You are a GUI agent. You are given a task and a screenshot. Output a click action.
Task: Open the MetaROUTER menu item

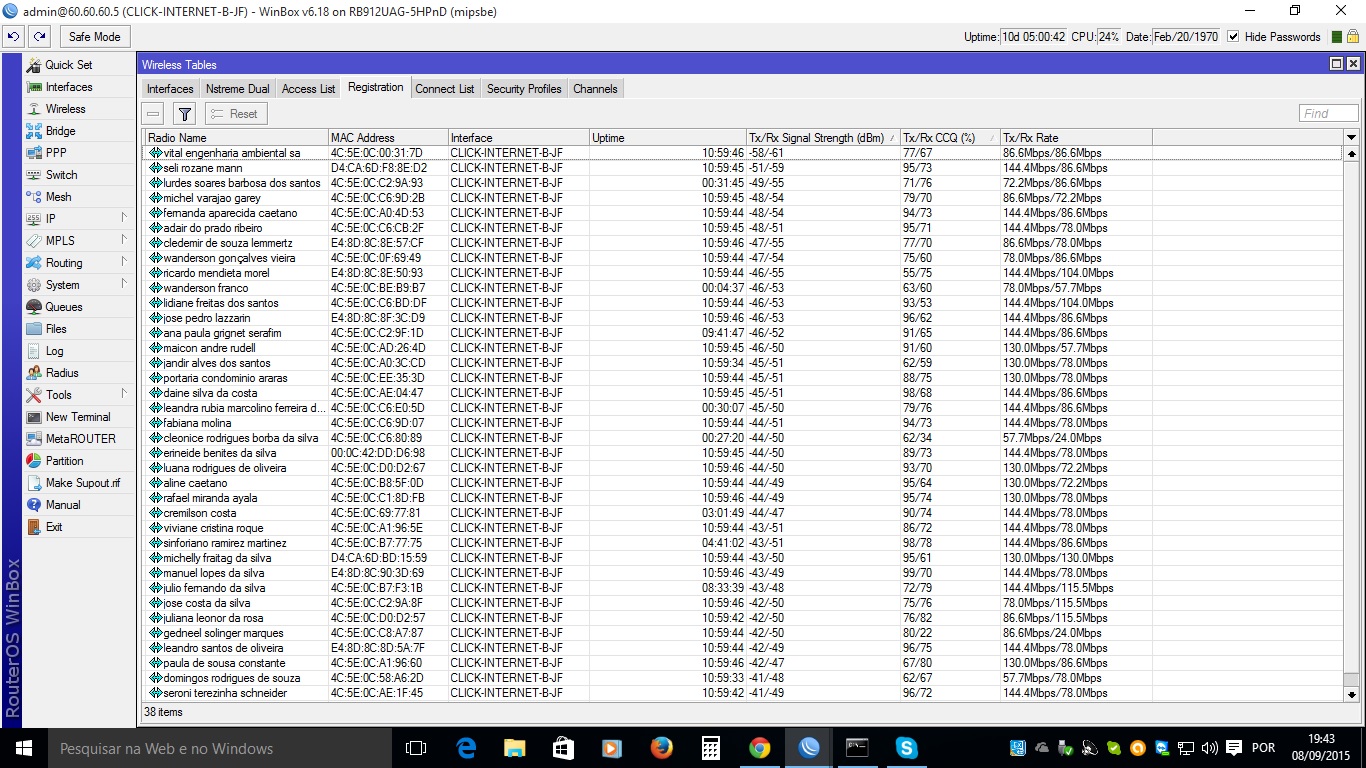[80, 439]
